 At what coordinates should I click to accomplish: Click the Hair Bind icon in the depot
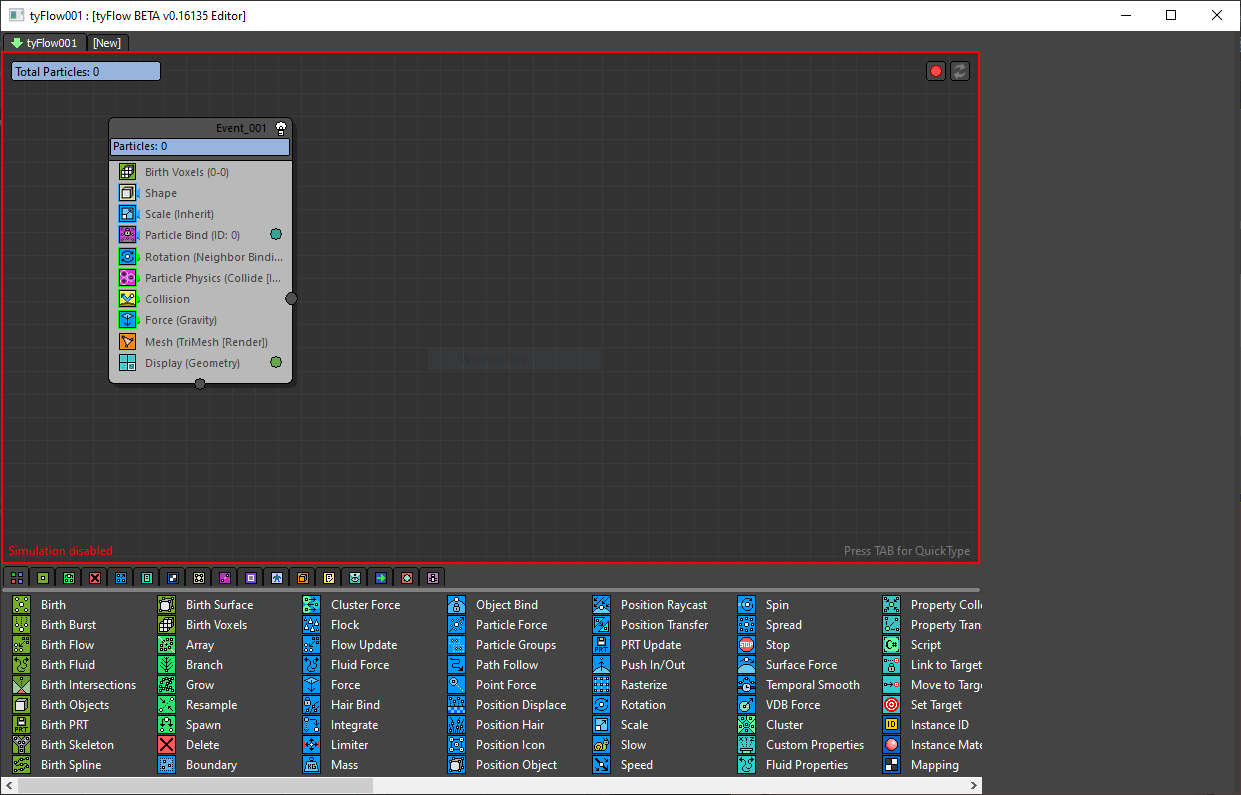312,705
